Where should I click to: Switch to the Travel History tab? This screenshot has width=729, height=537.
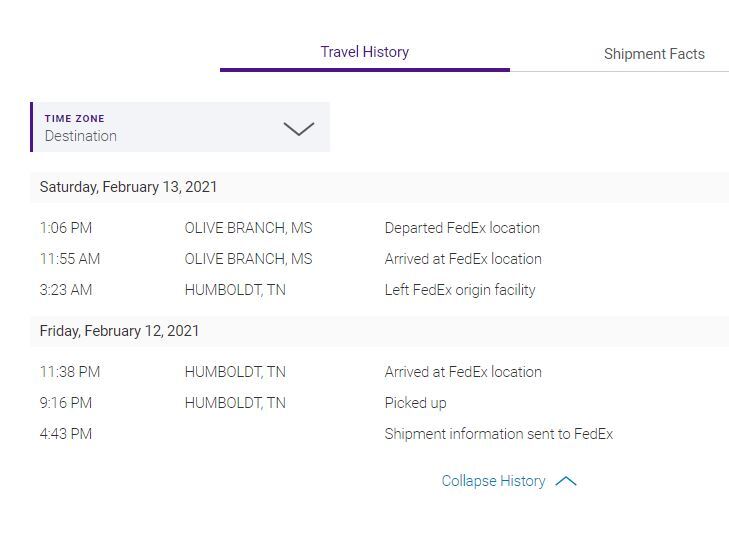[x=364, y=52]
